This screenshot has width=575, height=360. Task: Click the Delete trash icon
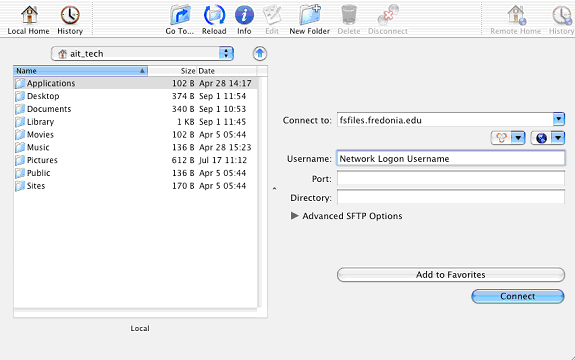point(349,19)
